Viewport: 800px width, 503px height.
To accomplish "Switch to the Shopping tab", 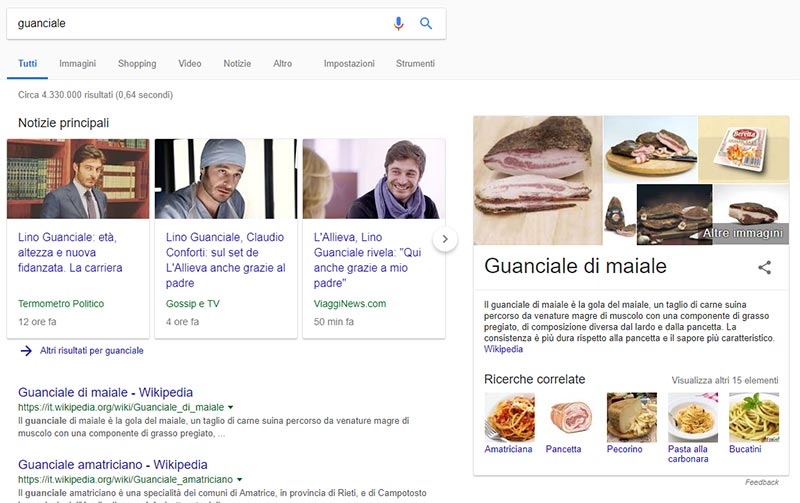I will tap(137, 64).
